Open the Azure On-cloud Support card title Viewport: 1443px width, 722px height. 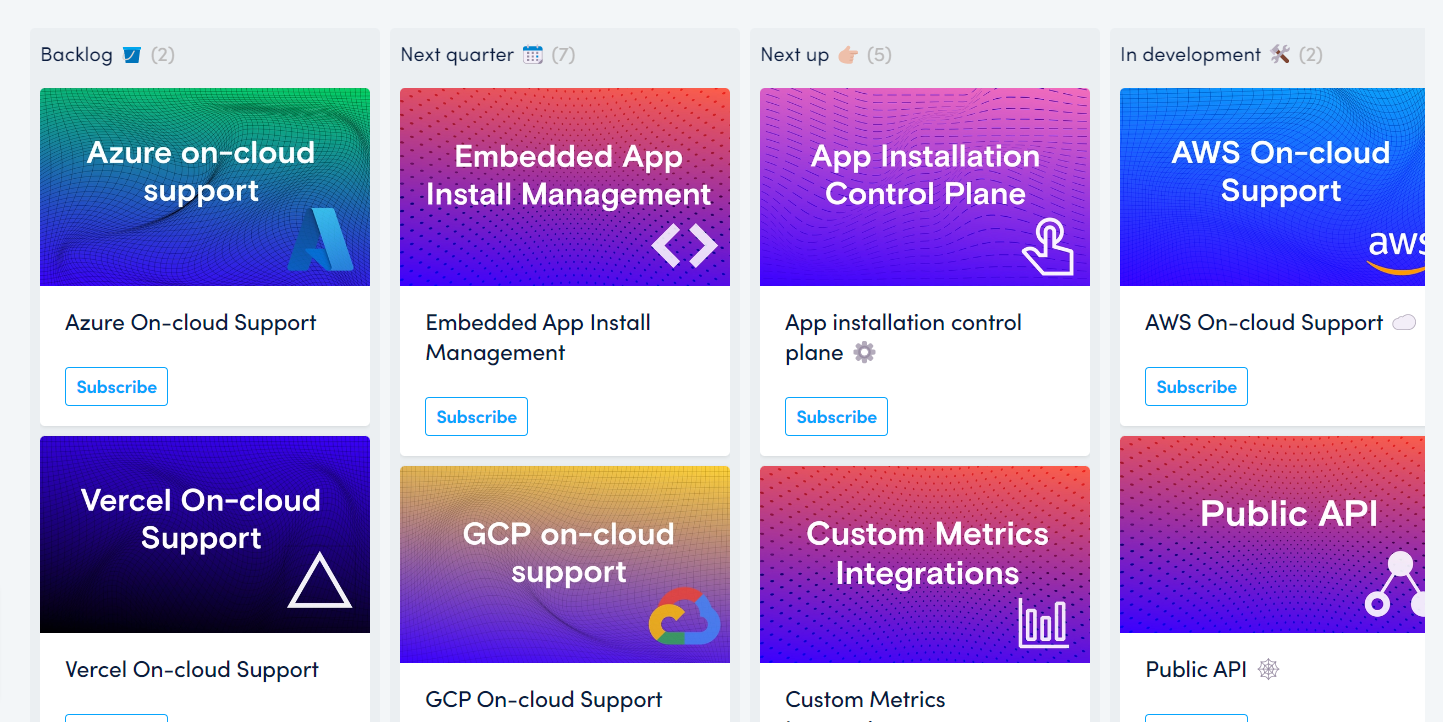[x=190, y=322]
